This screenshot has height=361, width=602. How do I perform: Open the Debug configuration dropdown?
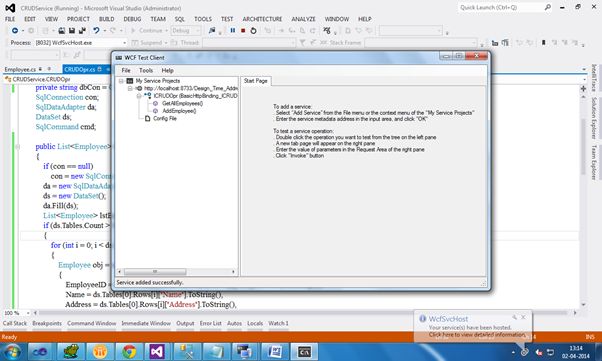pos(198,30)
